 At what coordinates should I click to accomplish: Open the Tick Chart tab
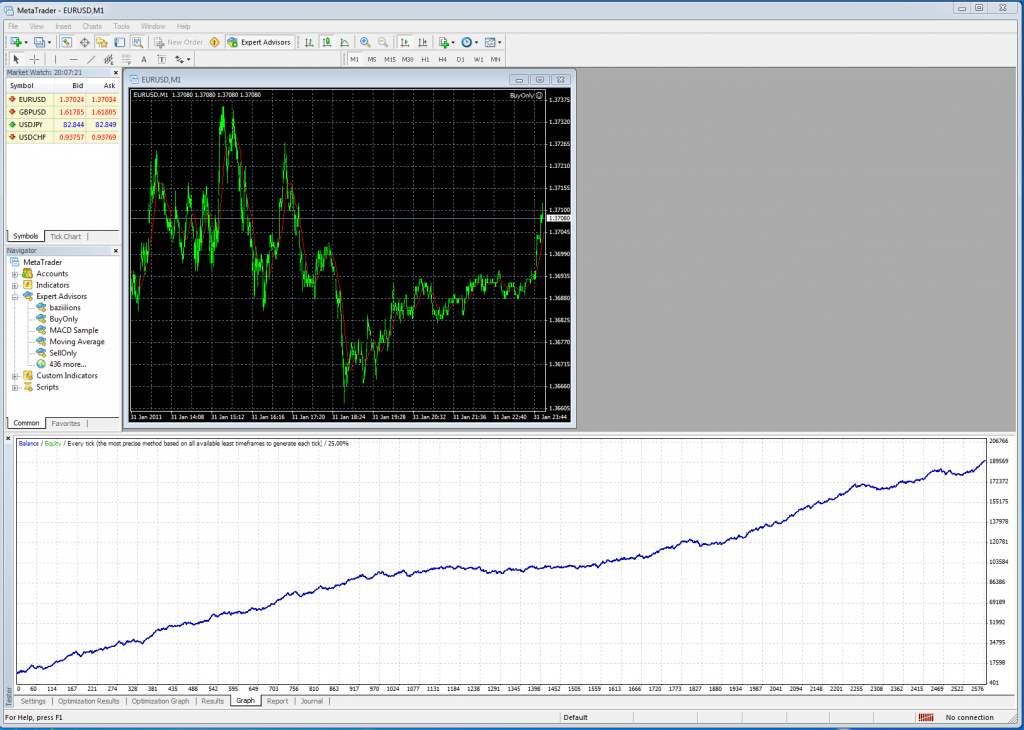[x=66, y=237]
